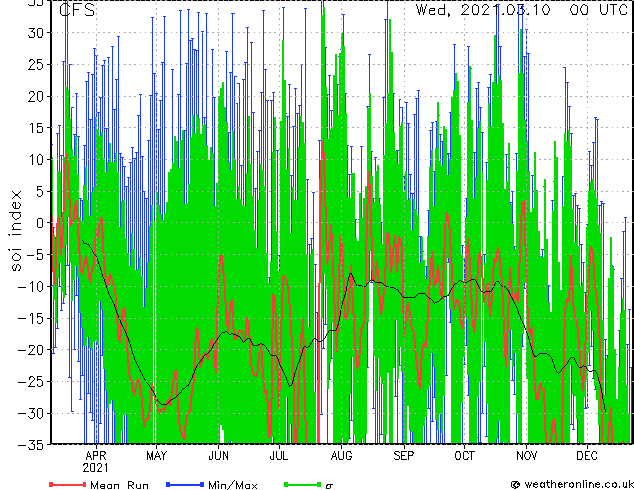Viewport: 634px width, 490px height.
Task: Click the 0 value on y-axis
Action: 40,223
